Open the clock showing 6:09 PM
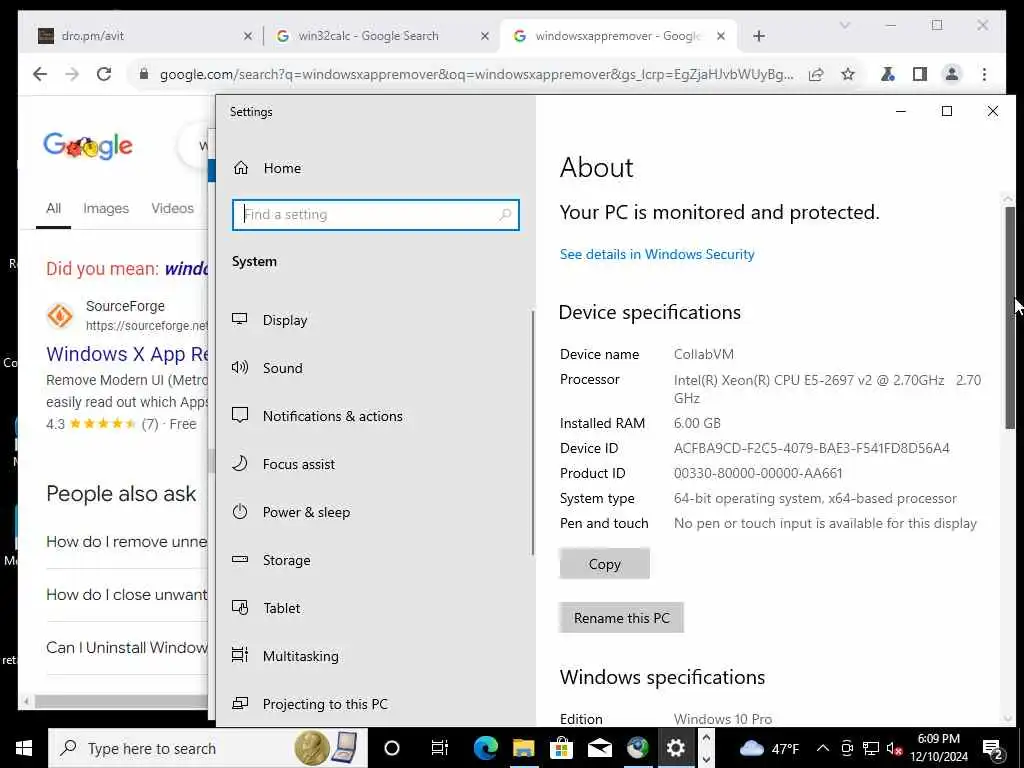This screenshot has height=768, width=1024. click(x=938, y=748)
